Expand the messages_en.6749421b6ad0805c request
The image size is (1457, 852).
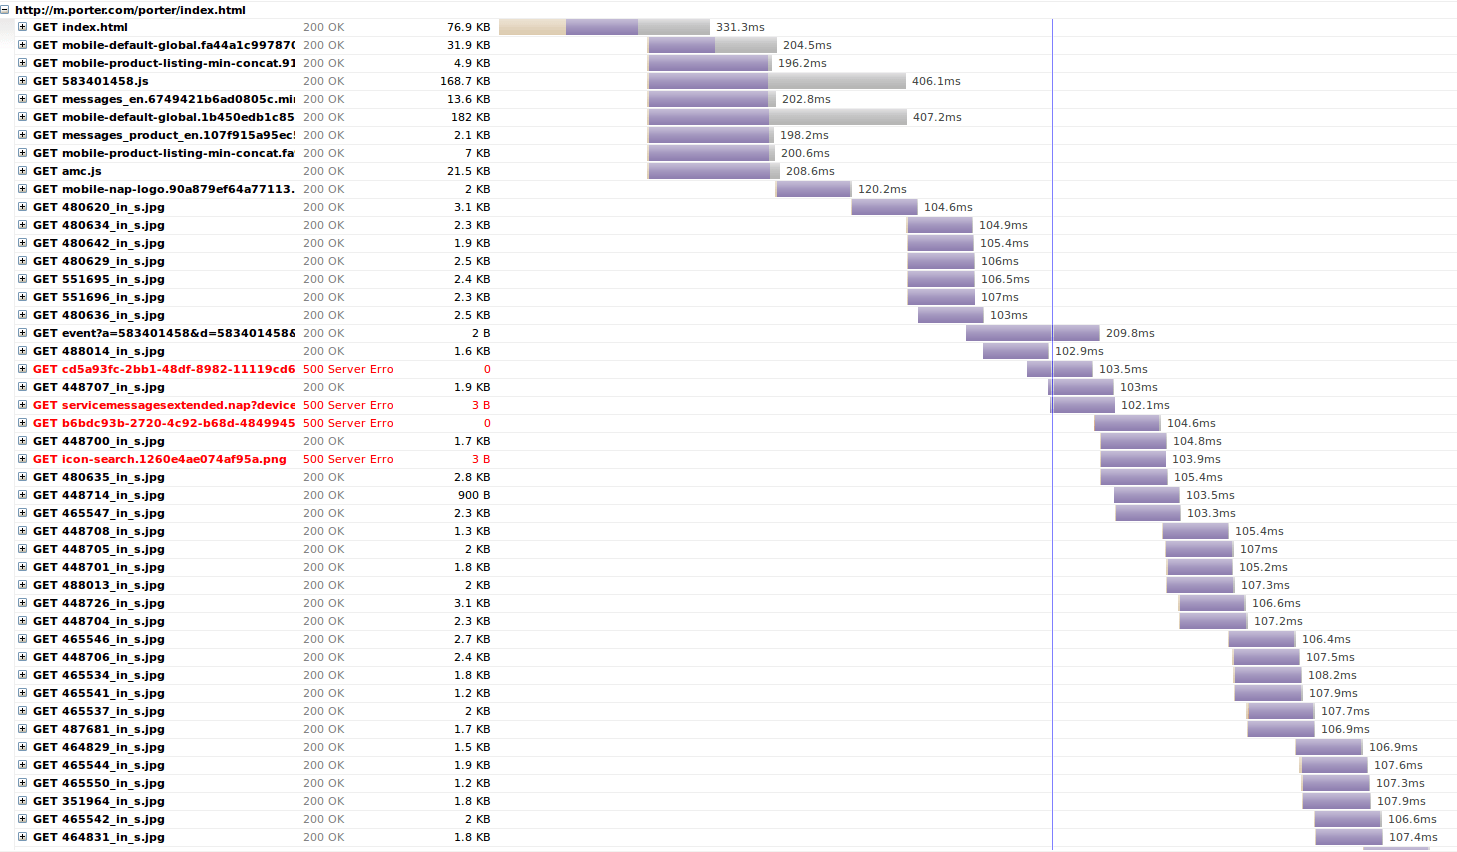(x=22, y=99)
